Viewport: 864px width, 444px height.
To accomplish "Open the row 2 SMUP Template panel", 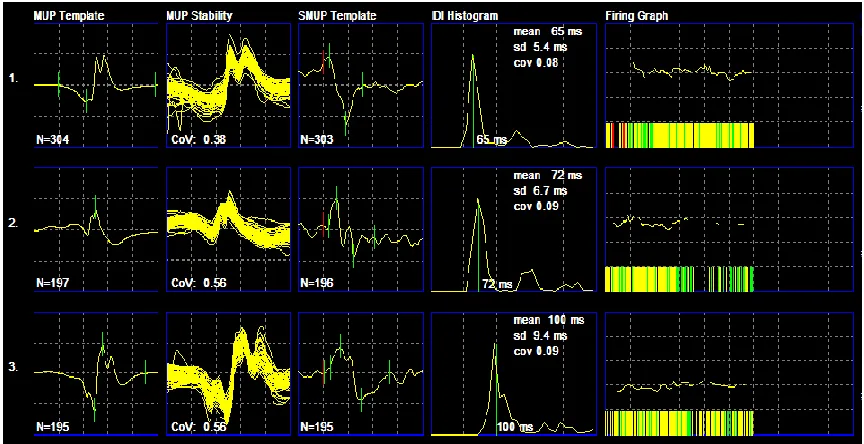I will pos(361,229).
